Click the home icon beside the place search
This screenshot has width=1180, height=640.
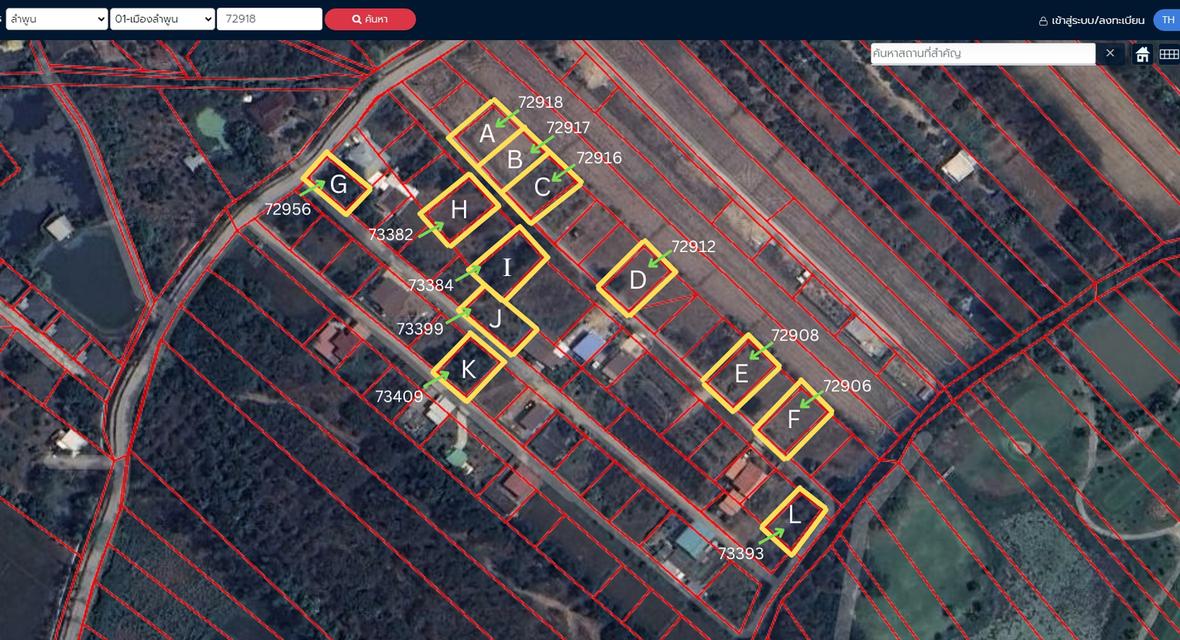pyautogui.click(x=1142, y=54)
